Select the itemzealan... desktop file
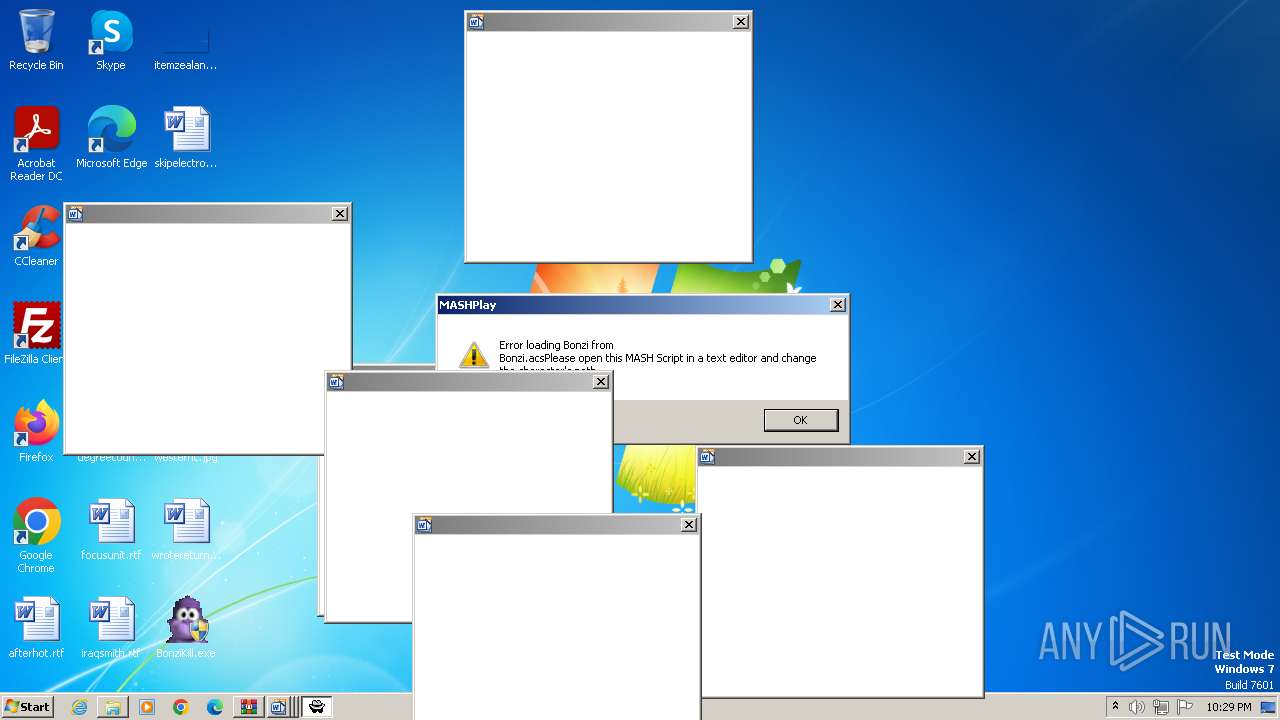The height and width of the screenshot is (720, 1280). [186, 40]
